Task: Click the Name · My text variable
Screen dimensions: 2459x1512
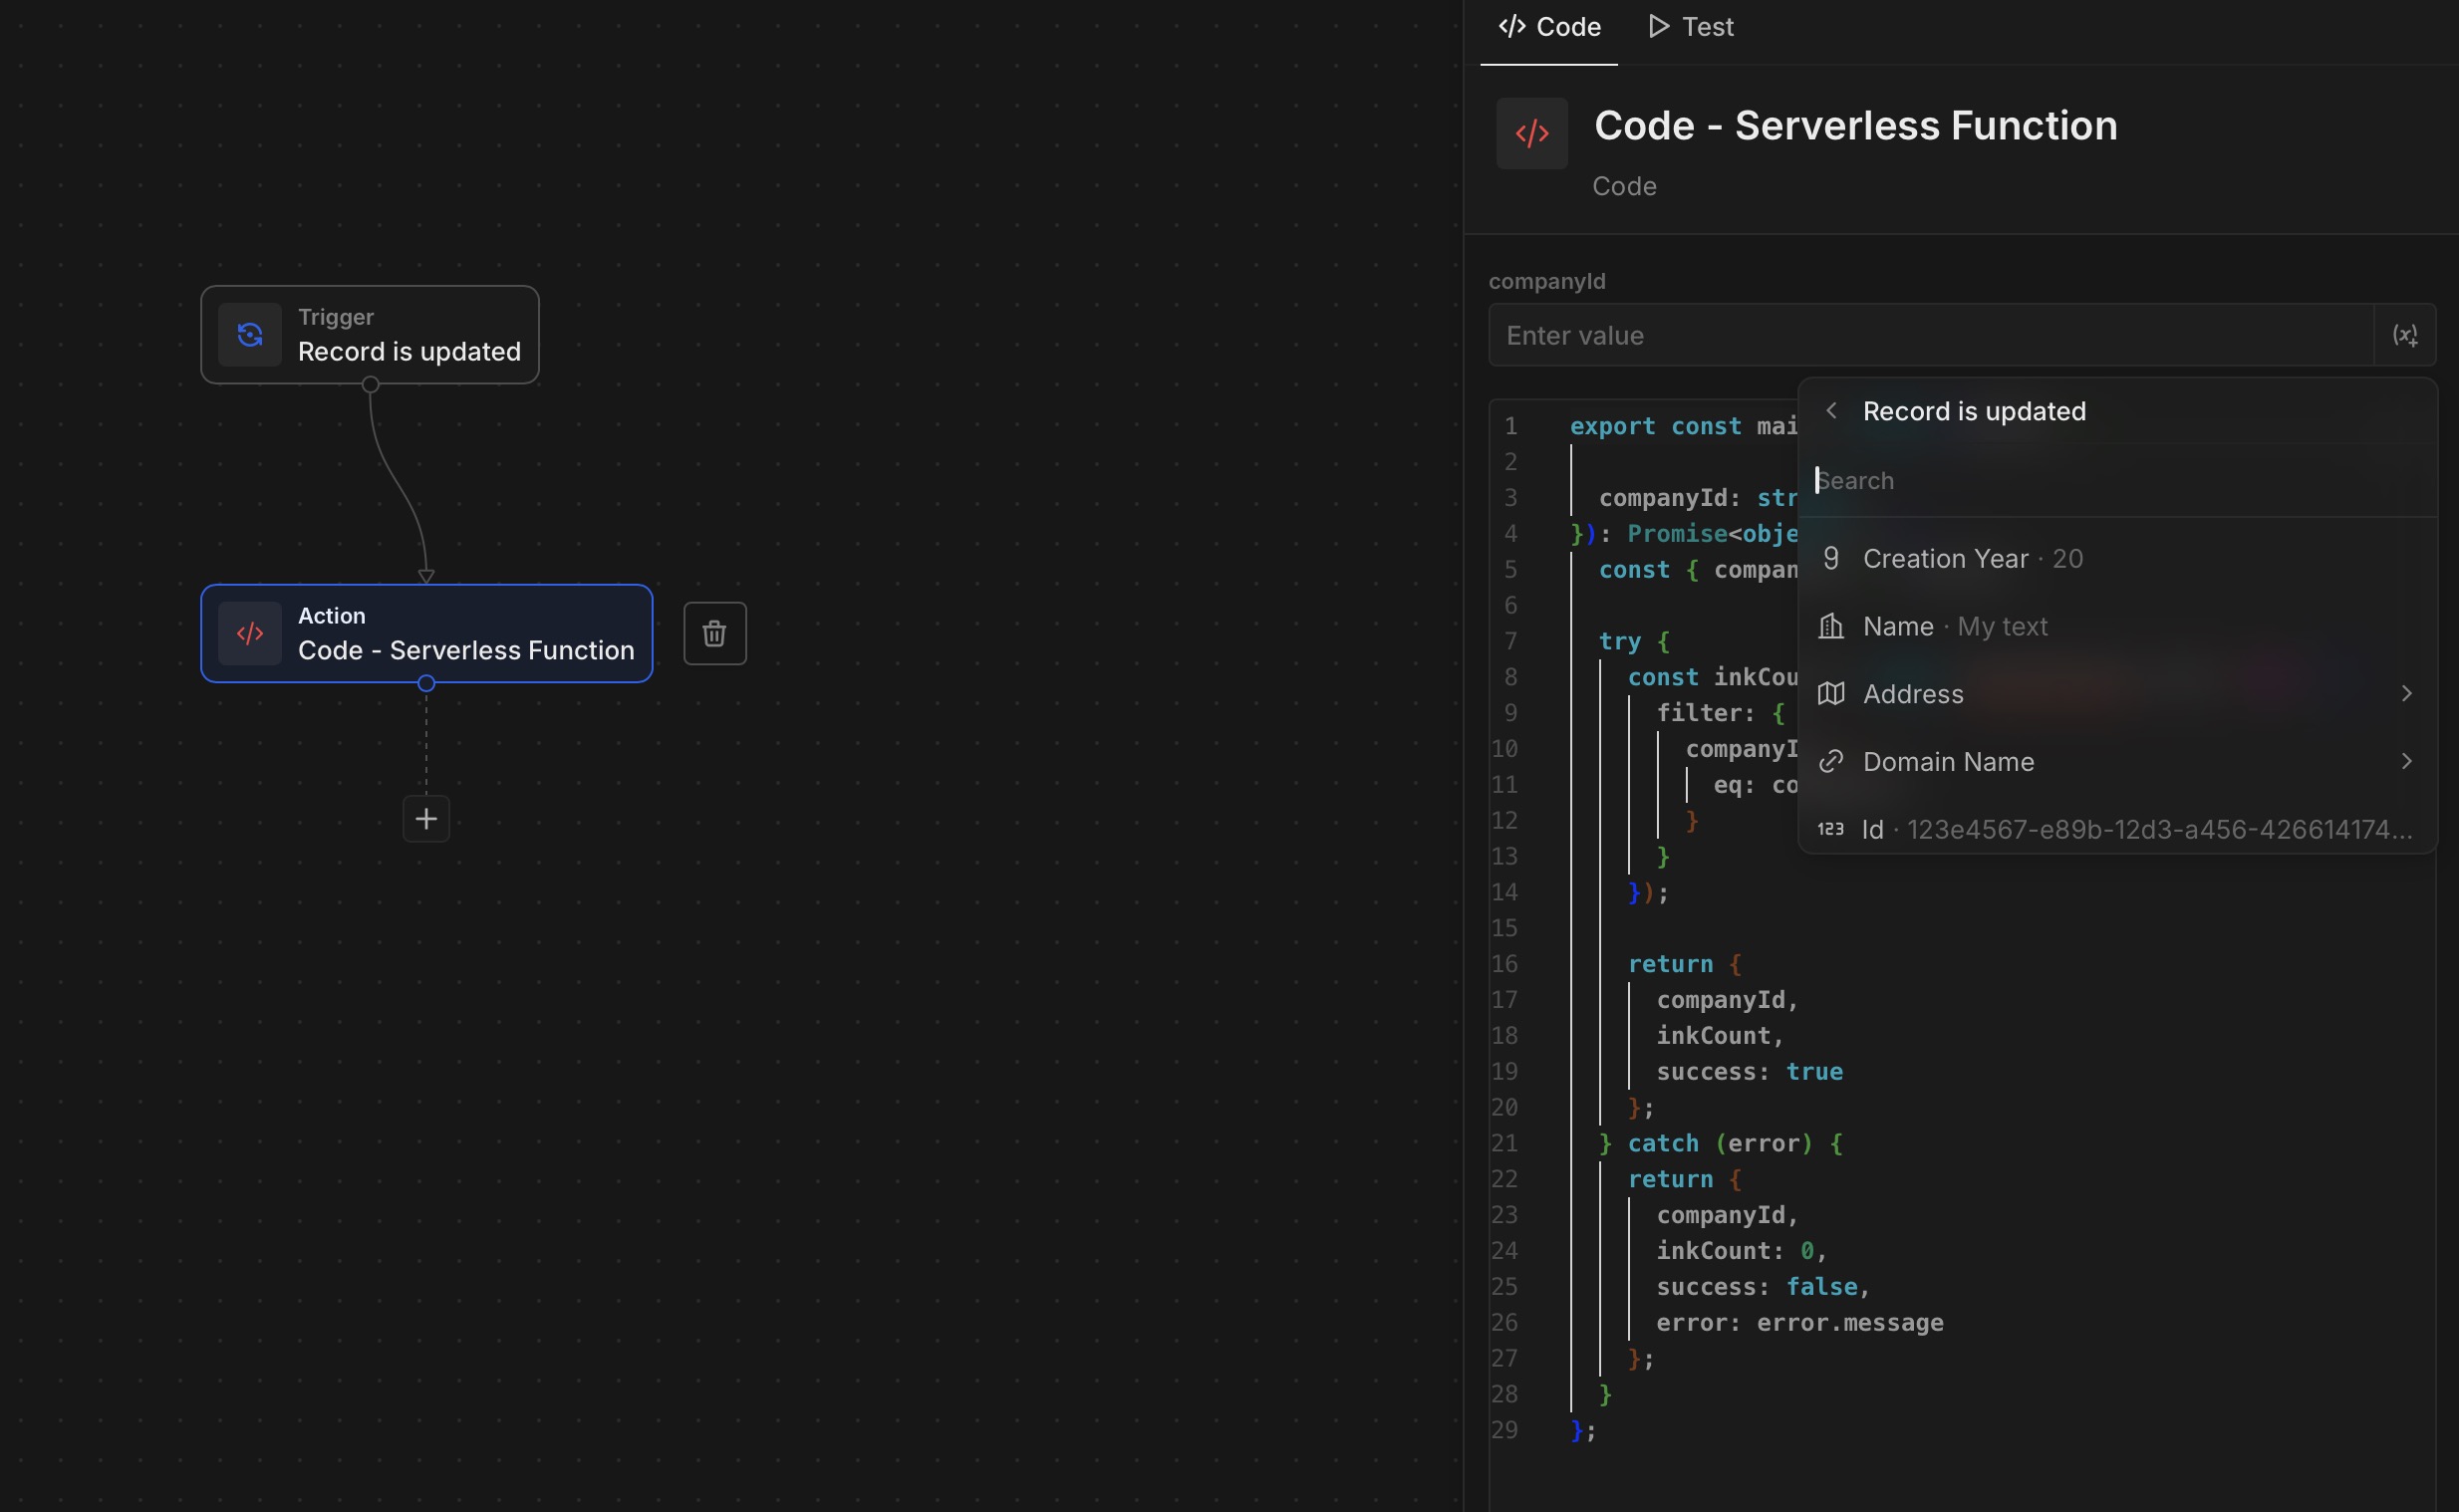Action: [x=1954, y=626]
